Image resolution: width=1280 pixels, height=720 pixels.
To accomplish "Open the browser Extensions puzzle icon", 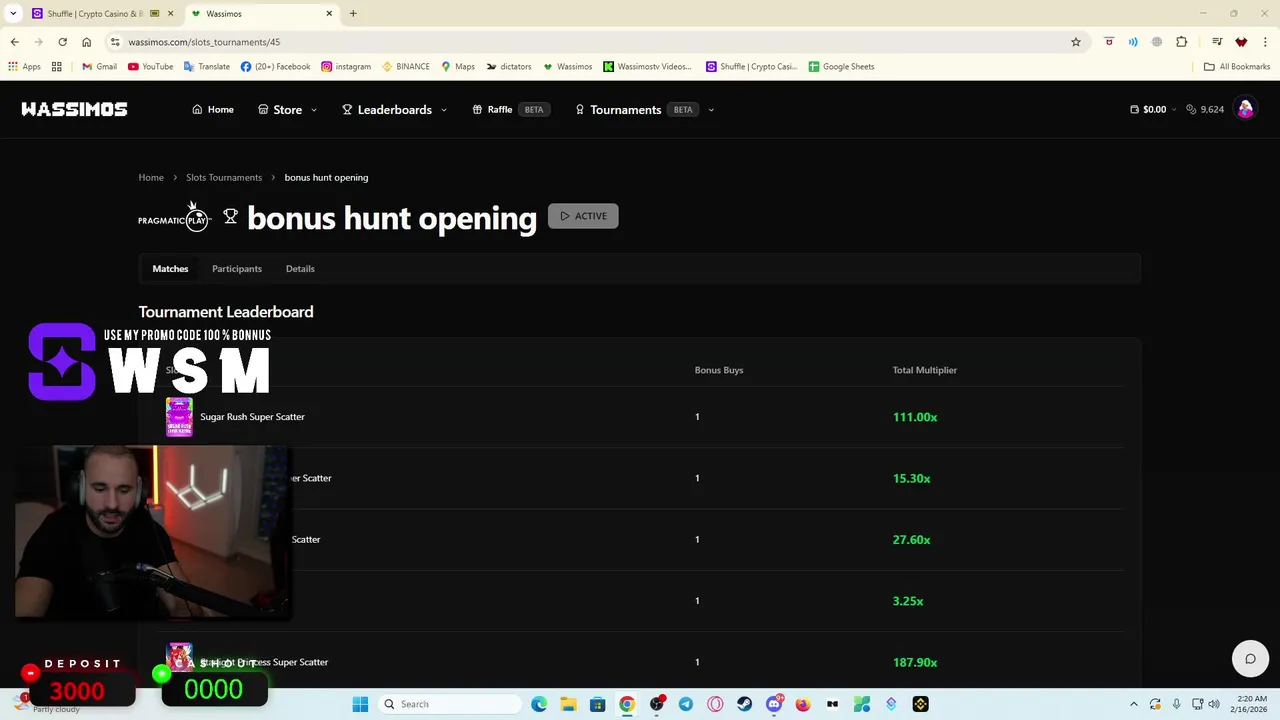I will (1182, 42).
